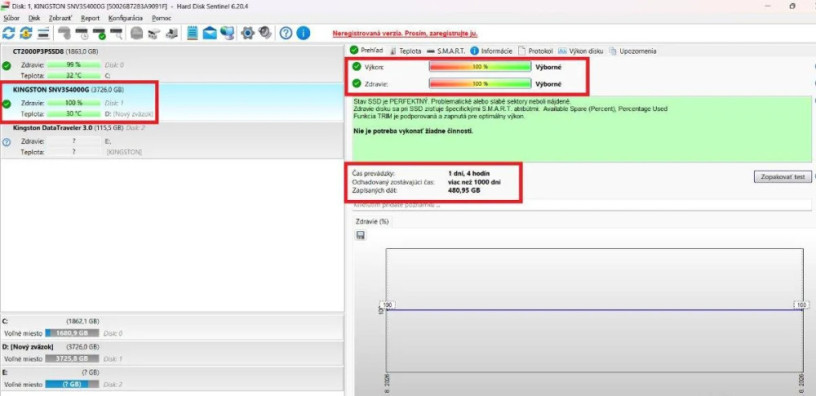This screenshot has width=816, height=396.
Task: Switch to the Informácie tab
Action: [x=491, y=51]
